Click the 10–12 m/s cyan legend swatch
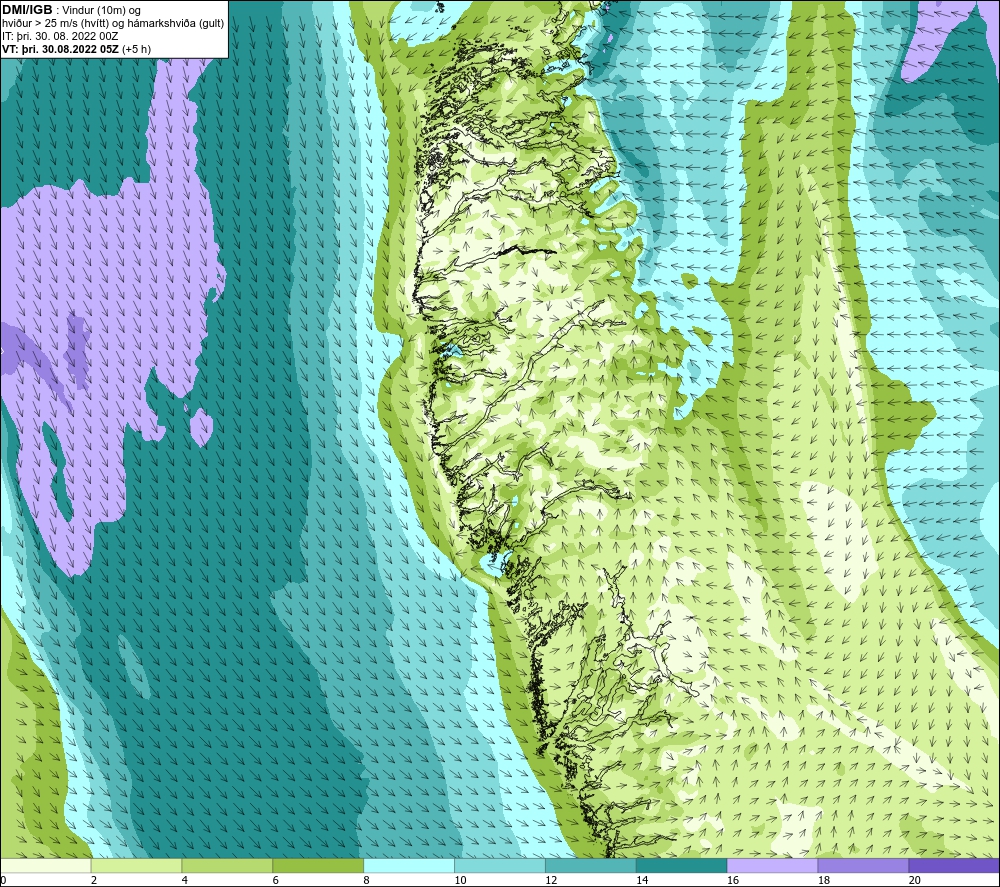The height and width of the screenshot is (887, 1000). (x=500, y=866)
